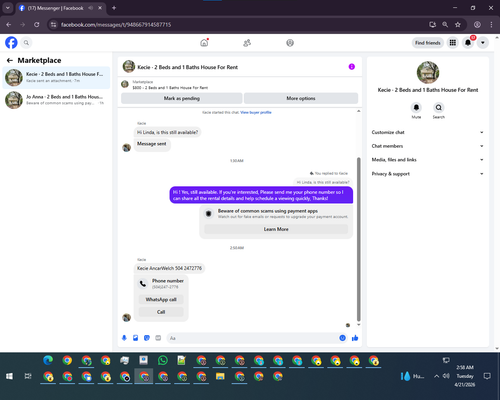Click the chat scrollbar thumb

click(x=359, y=238)
